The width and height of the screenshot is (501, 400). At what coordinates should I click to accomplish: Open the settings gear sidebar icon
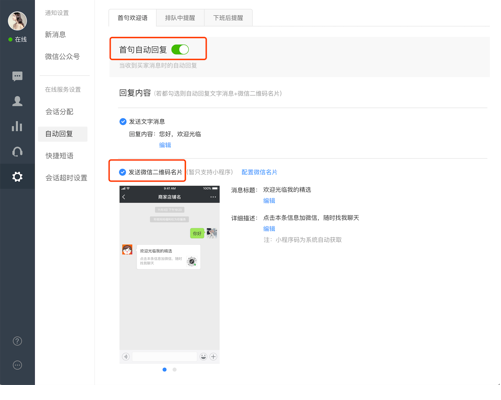[x=17, y=176]
